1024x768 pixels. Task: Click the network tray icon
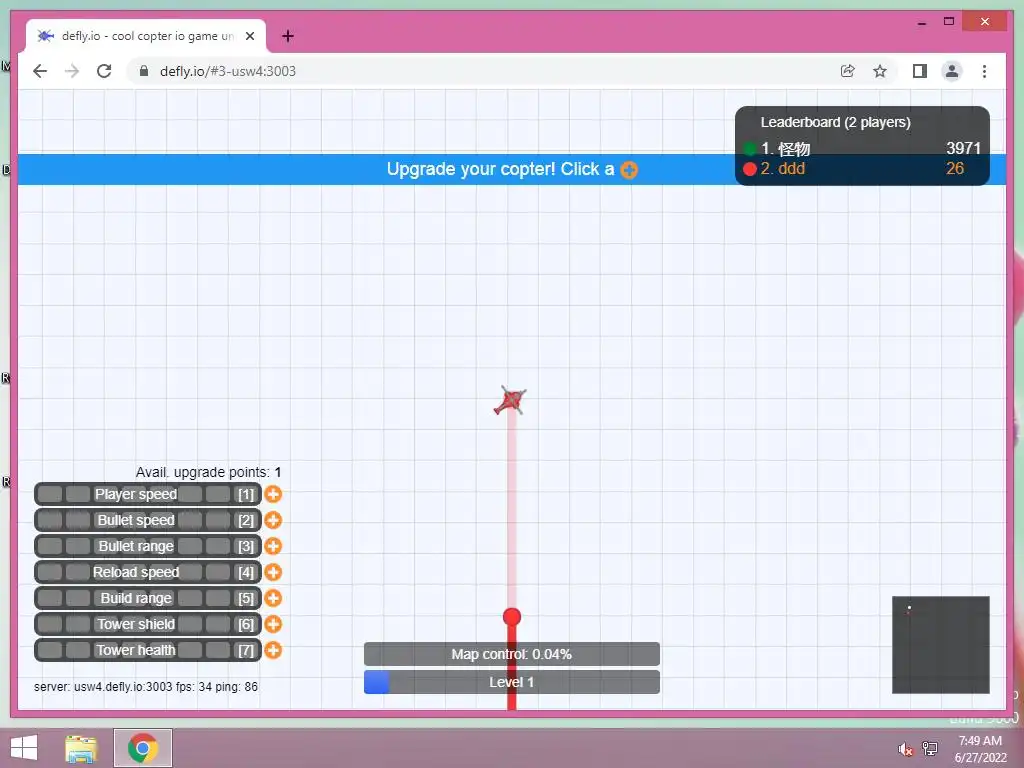click(930, 748)
